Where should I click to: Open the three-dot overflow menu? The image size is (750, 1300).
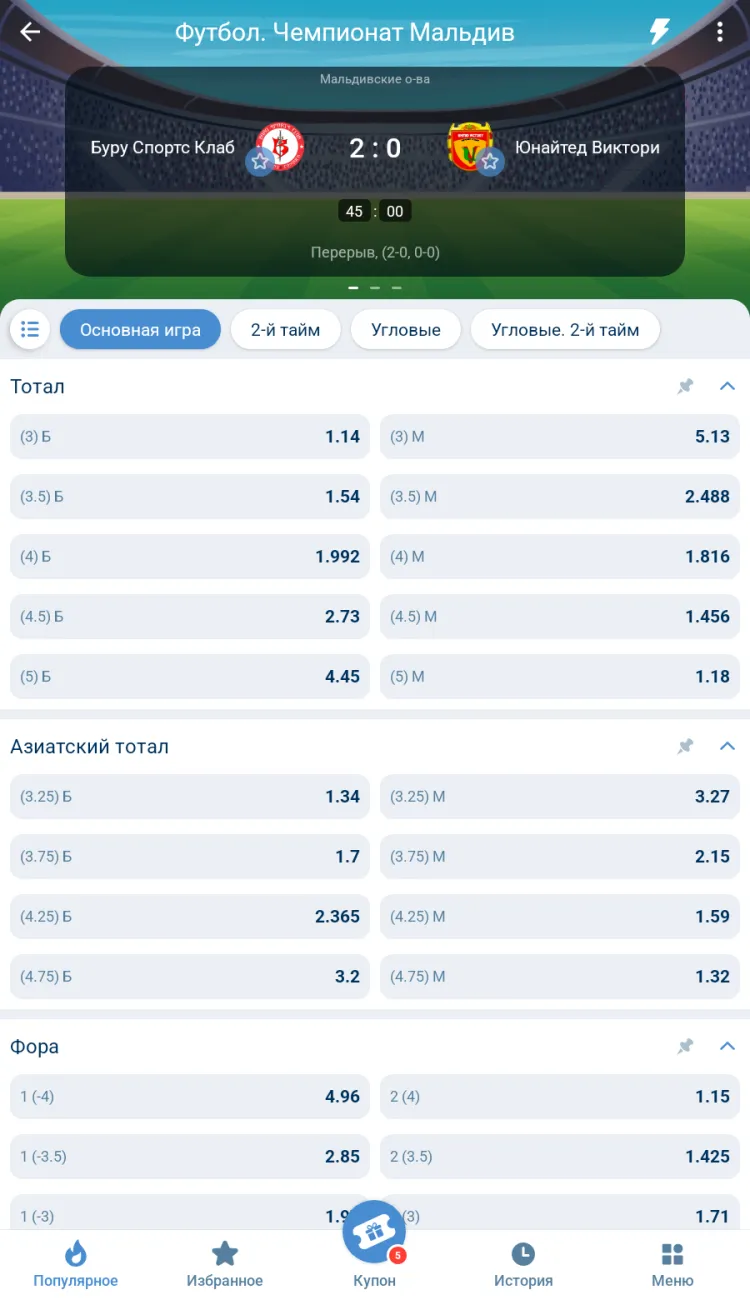coord(719,32)
